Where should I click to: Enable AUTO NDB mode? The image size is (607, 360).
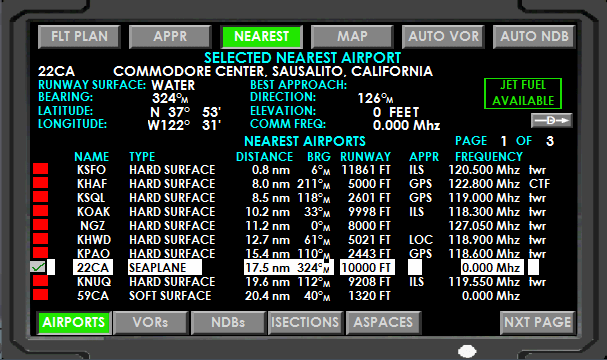(534, 36)
